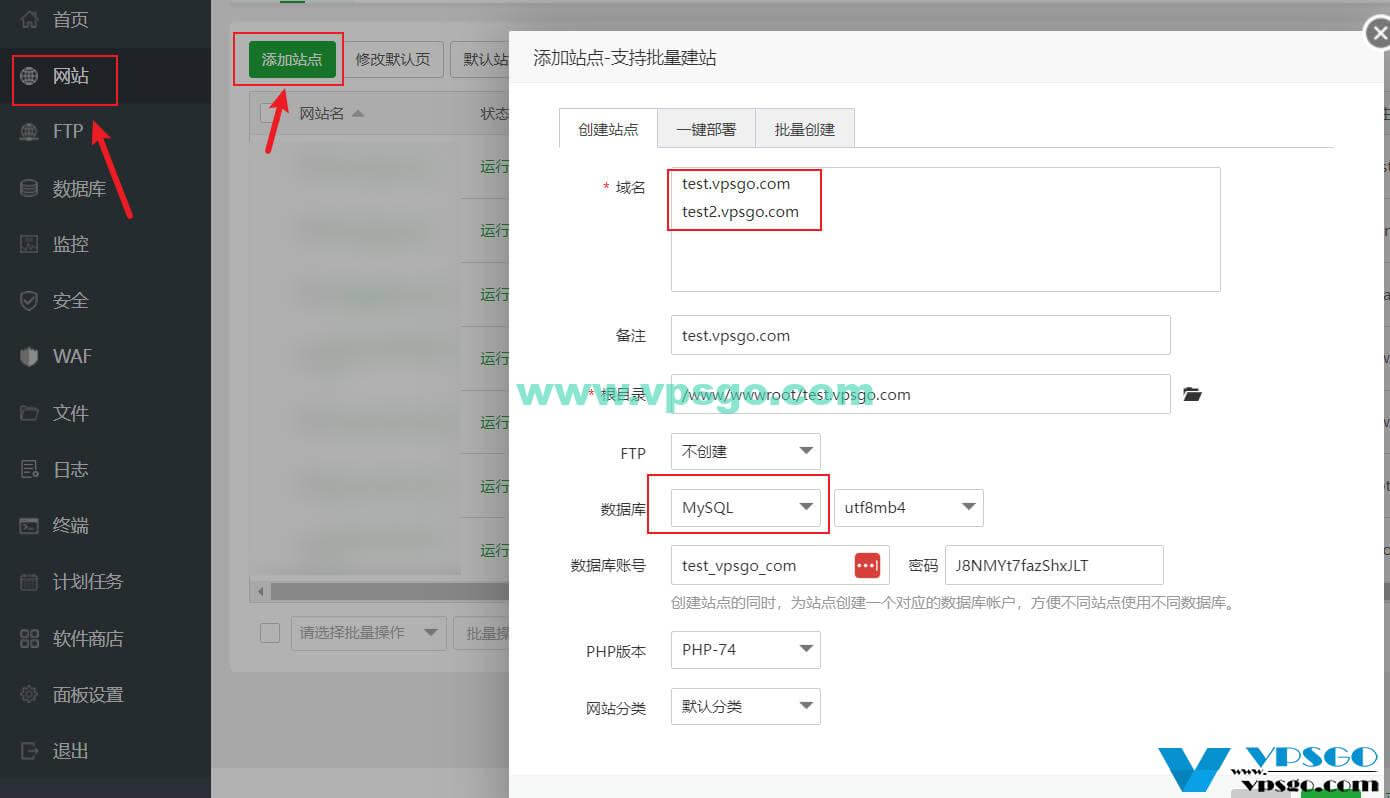1390x798 pixels.
Task: Open the utf8mb4 charset dropdown
Action: 908,508
